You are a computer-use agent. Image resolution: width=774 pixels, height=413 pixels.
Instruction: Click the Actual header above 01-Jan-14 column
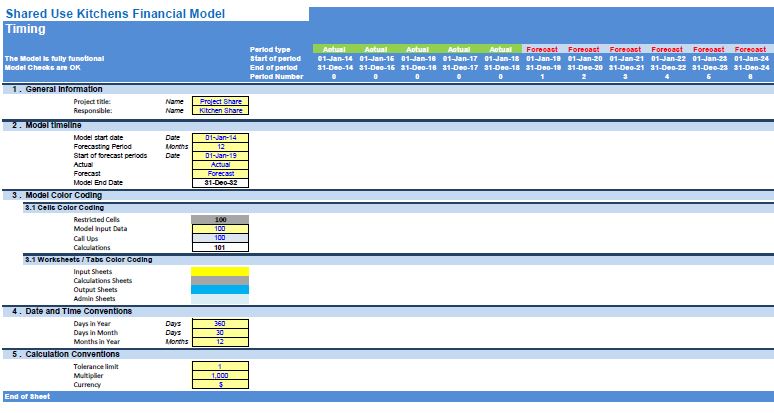click(334, 49)
